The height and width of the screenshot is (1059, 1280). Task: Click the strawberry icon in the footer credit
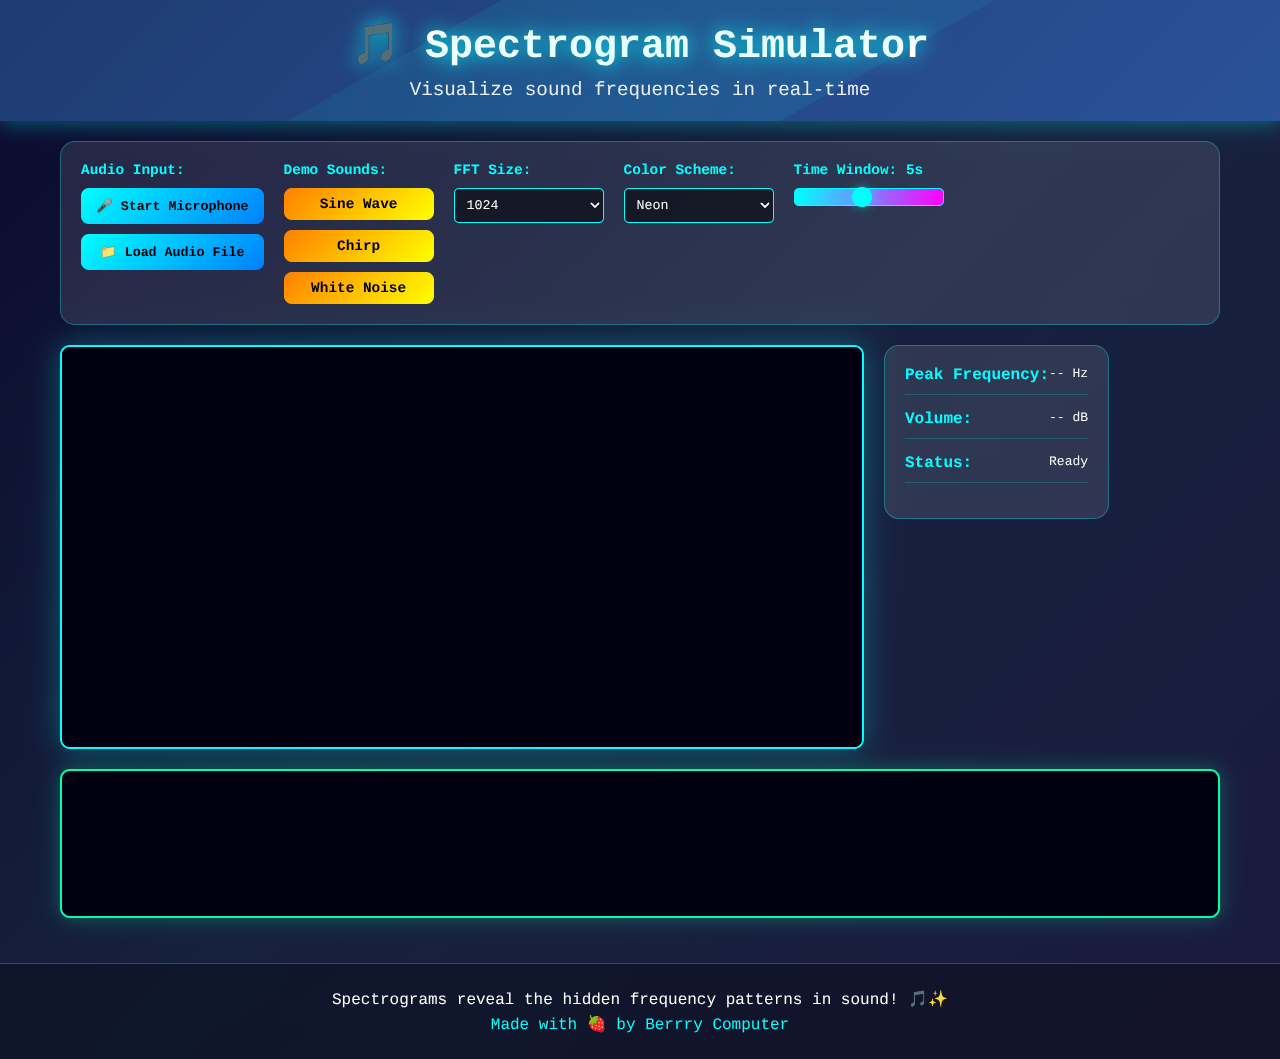click(x=595, y=1024)
